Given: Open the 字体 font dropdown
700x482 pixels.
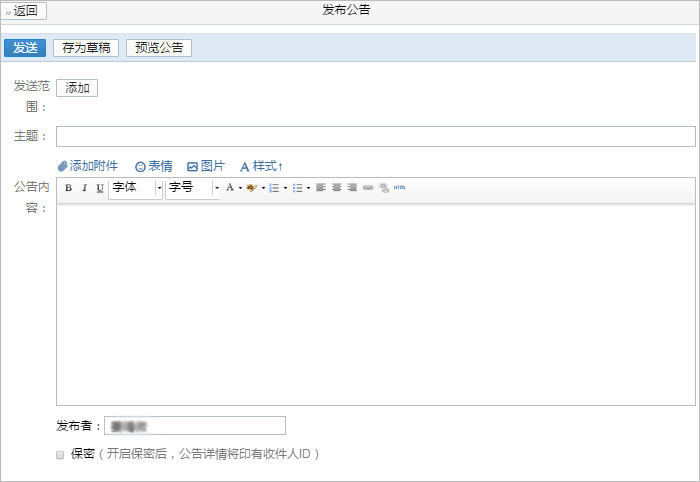Looking at the screenshot, I should click(135, 188).
